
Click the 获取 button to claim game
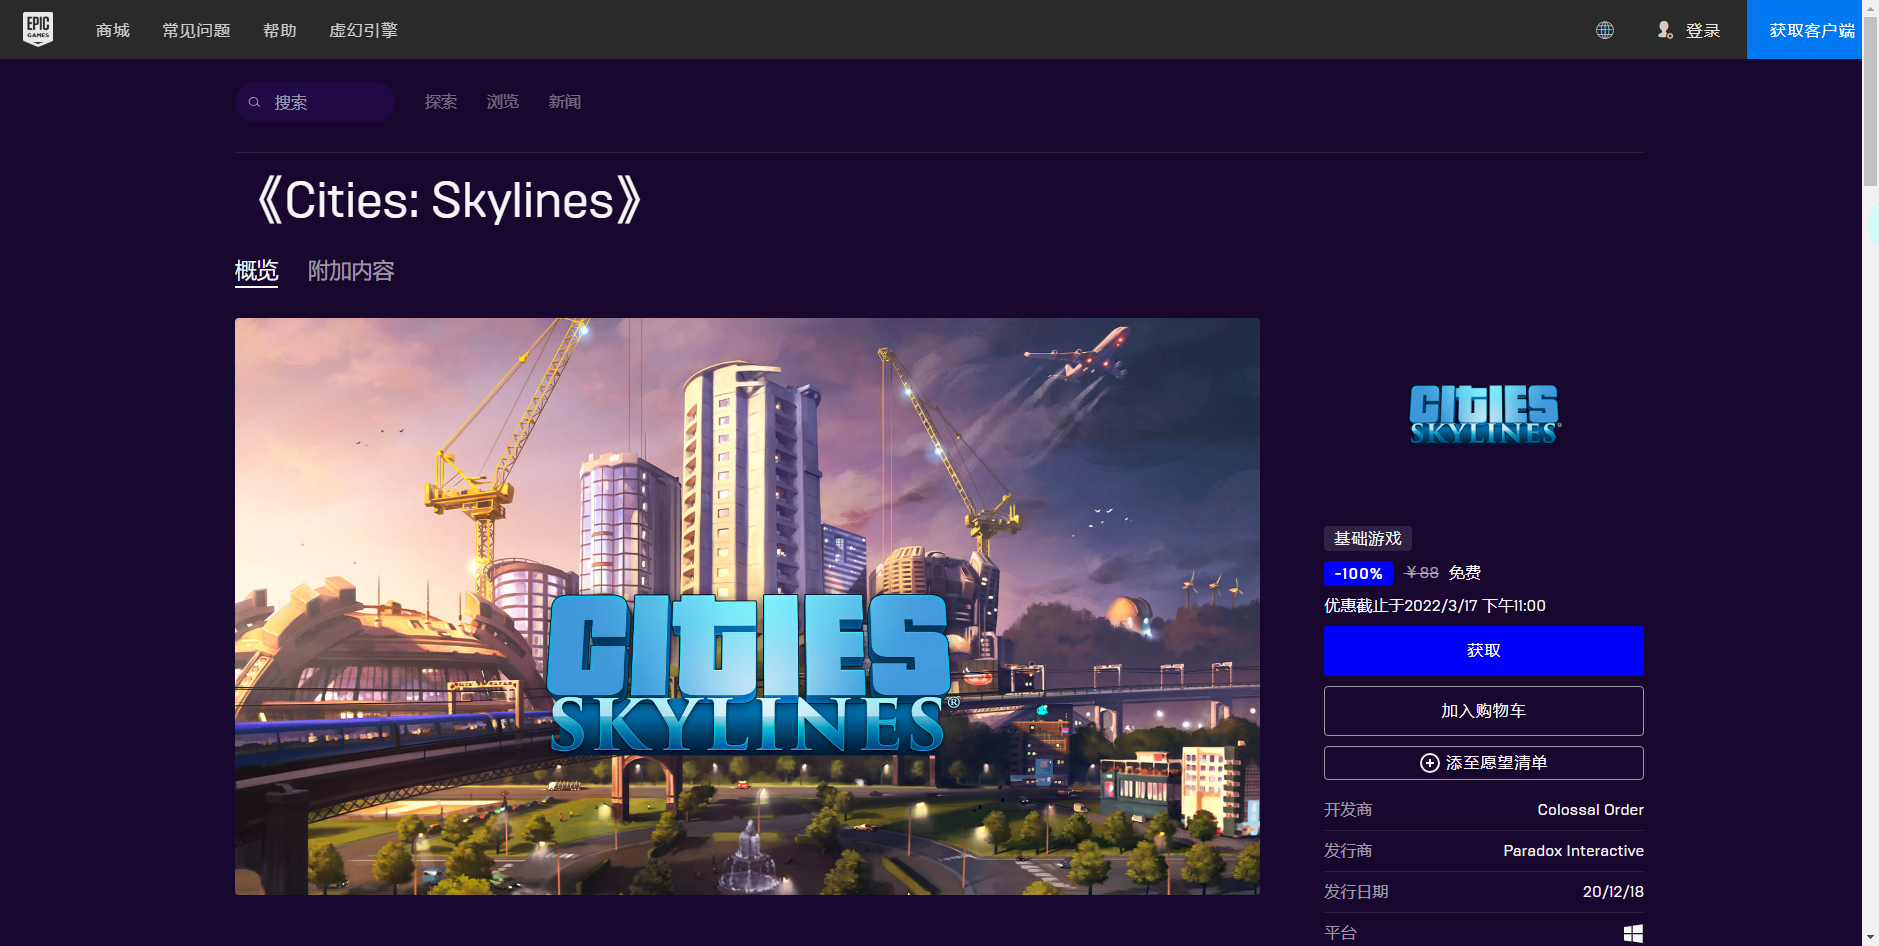[1483, 650]
